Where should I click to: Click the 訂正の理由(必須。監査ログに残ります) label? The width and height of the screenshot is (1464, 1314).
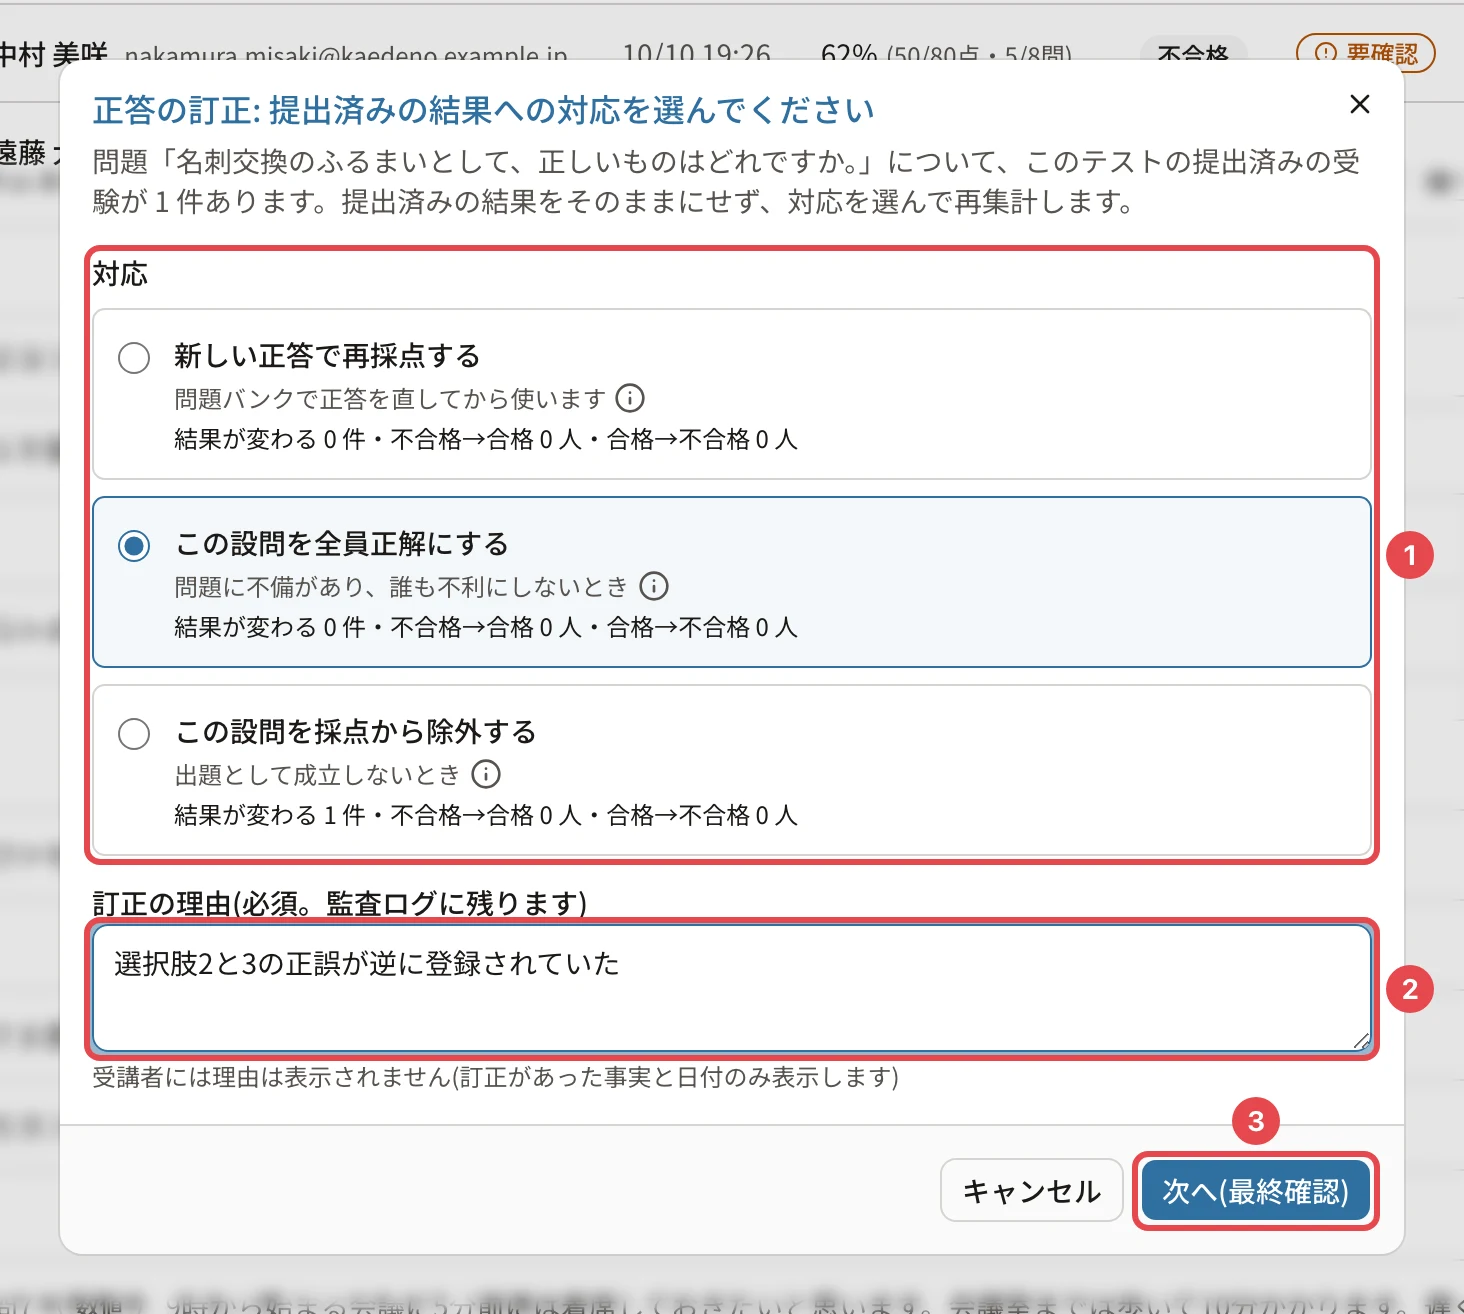[340, 904]
